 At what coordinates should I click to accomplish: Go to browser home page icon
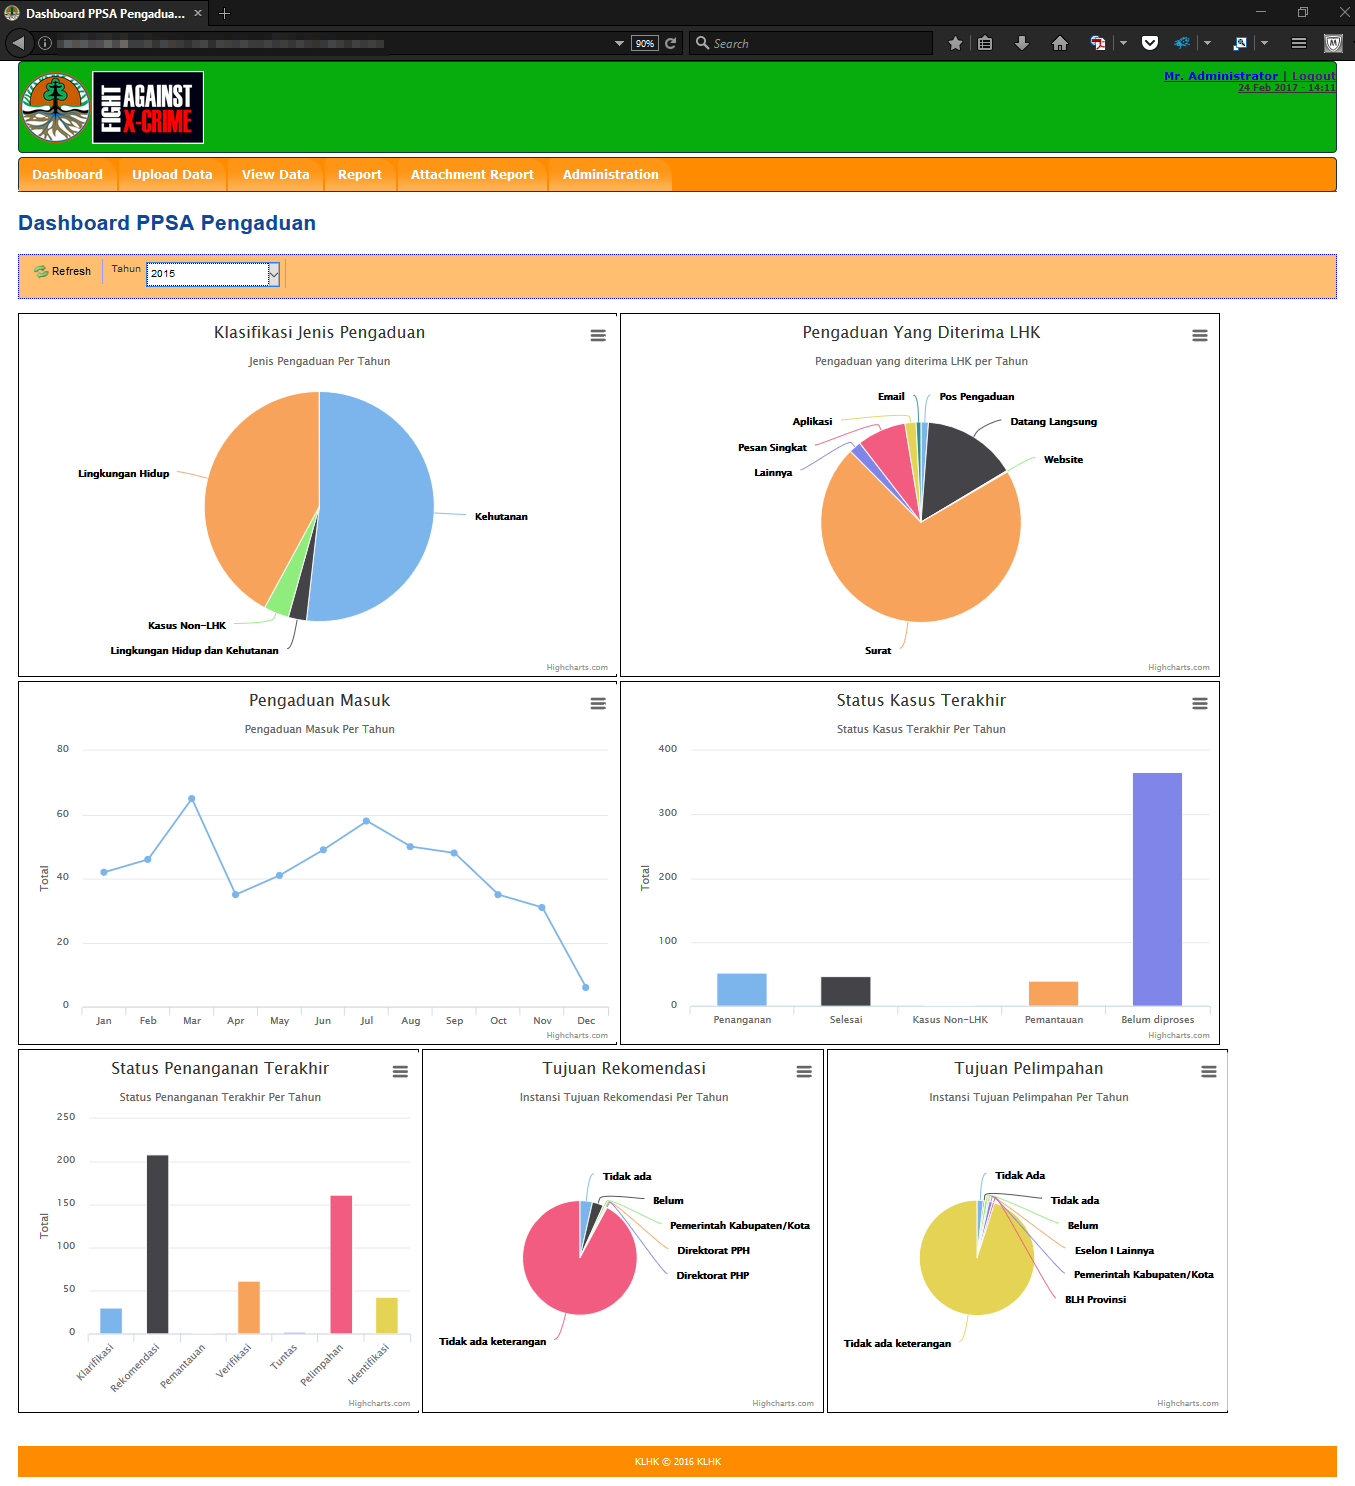click(x=1059, y=43)
